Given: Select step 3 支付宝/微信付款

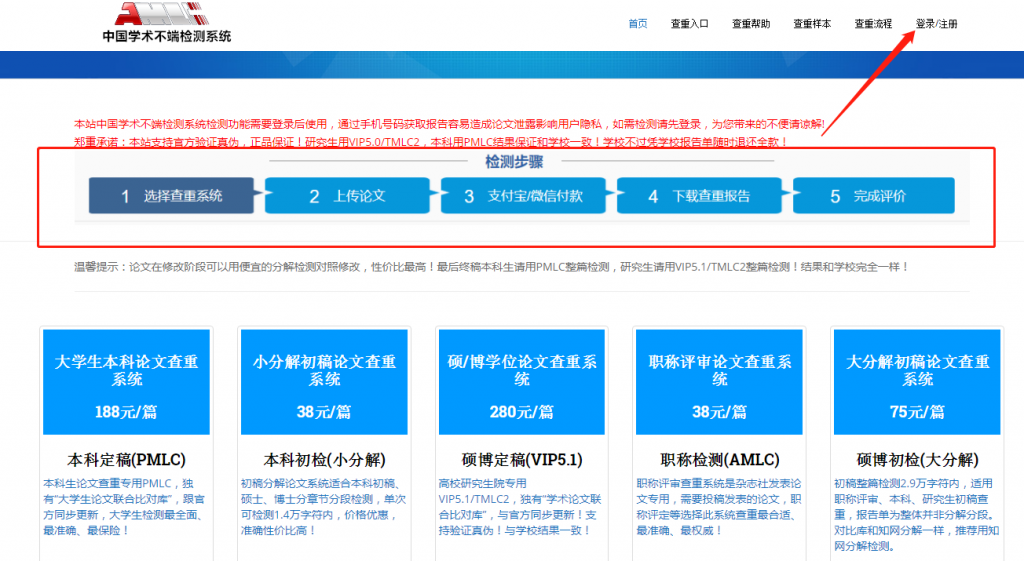Looking at the screenshot, I should point(523,195).
